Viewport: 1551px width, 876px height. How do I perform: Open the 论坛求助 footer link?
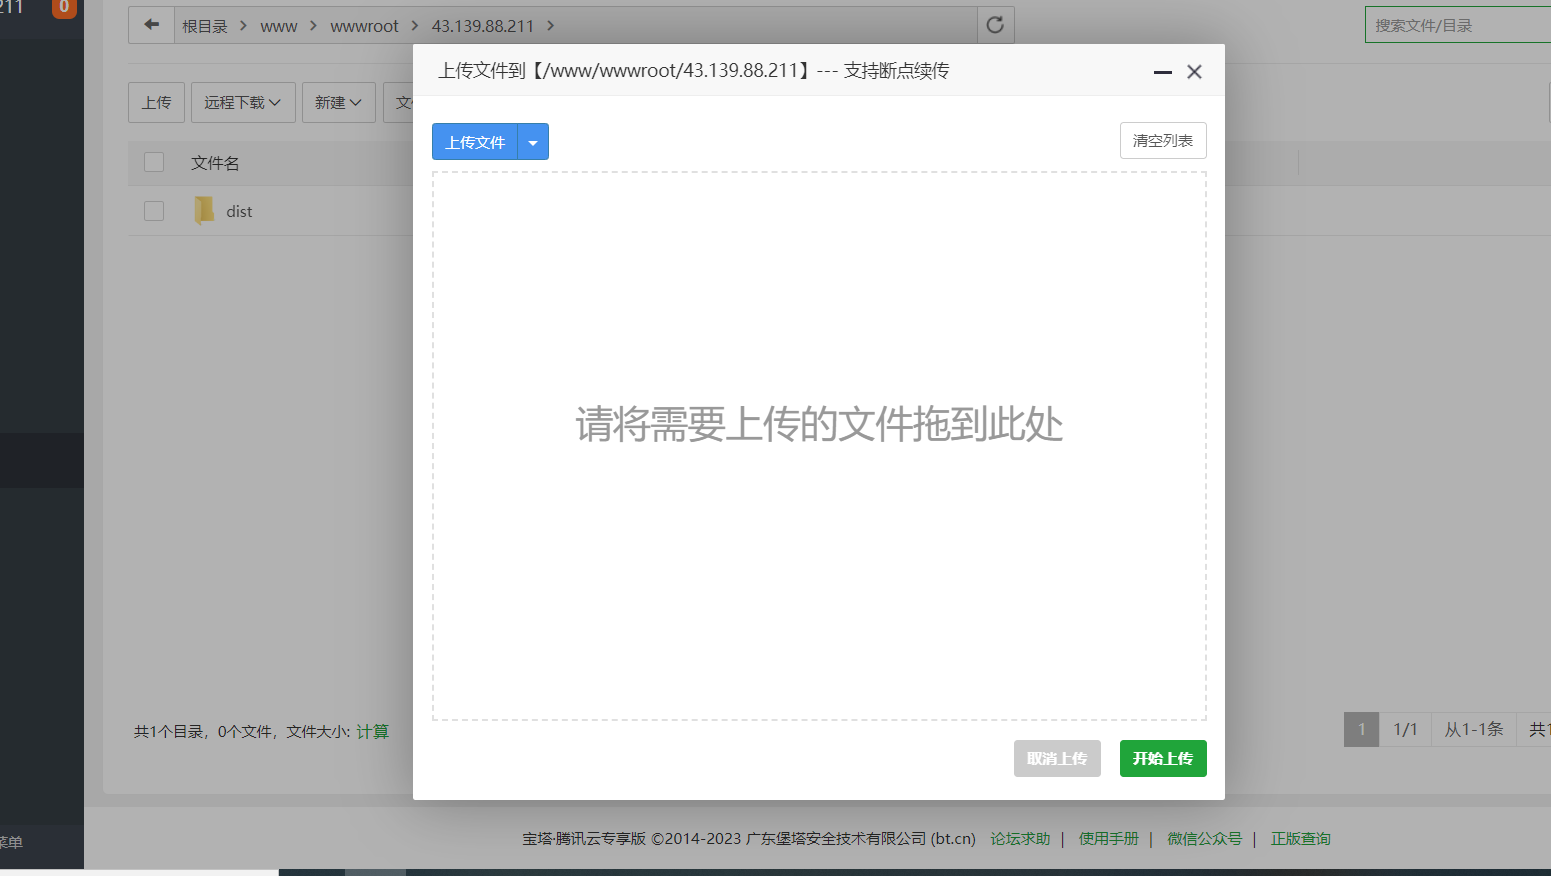click(x=1020, y=839)
